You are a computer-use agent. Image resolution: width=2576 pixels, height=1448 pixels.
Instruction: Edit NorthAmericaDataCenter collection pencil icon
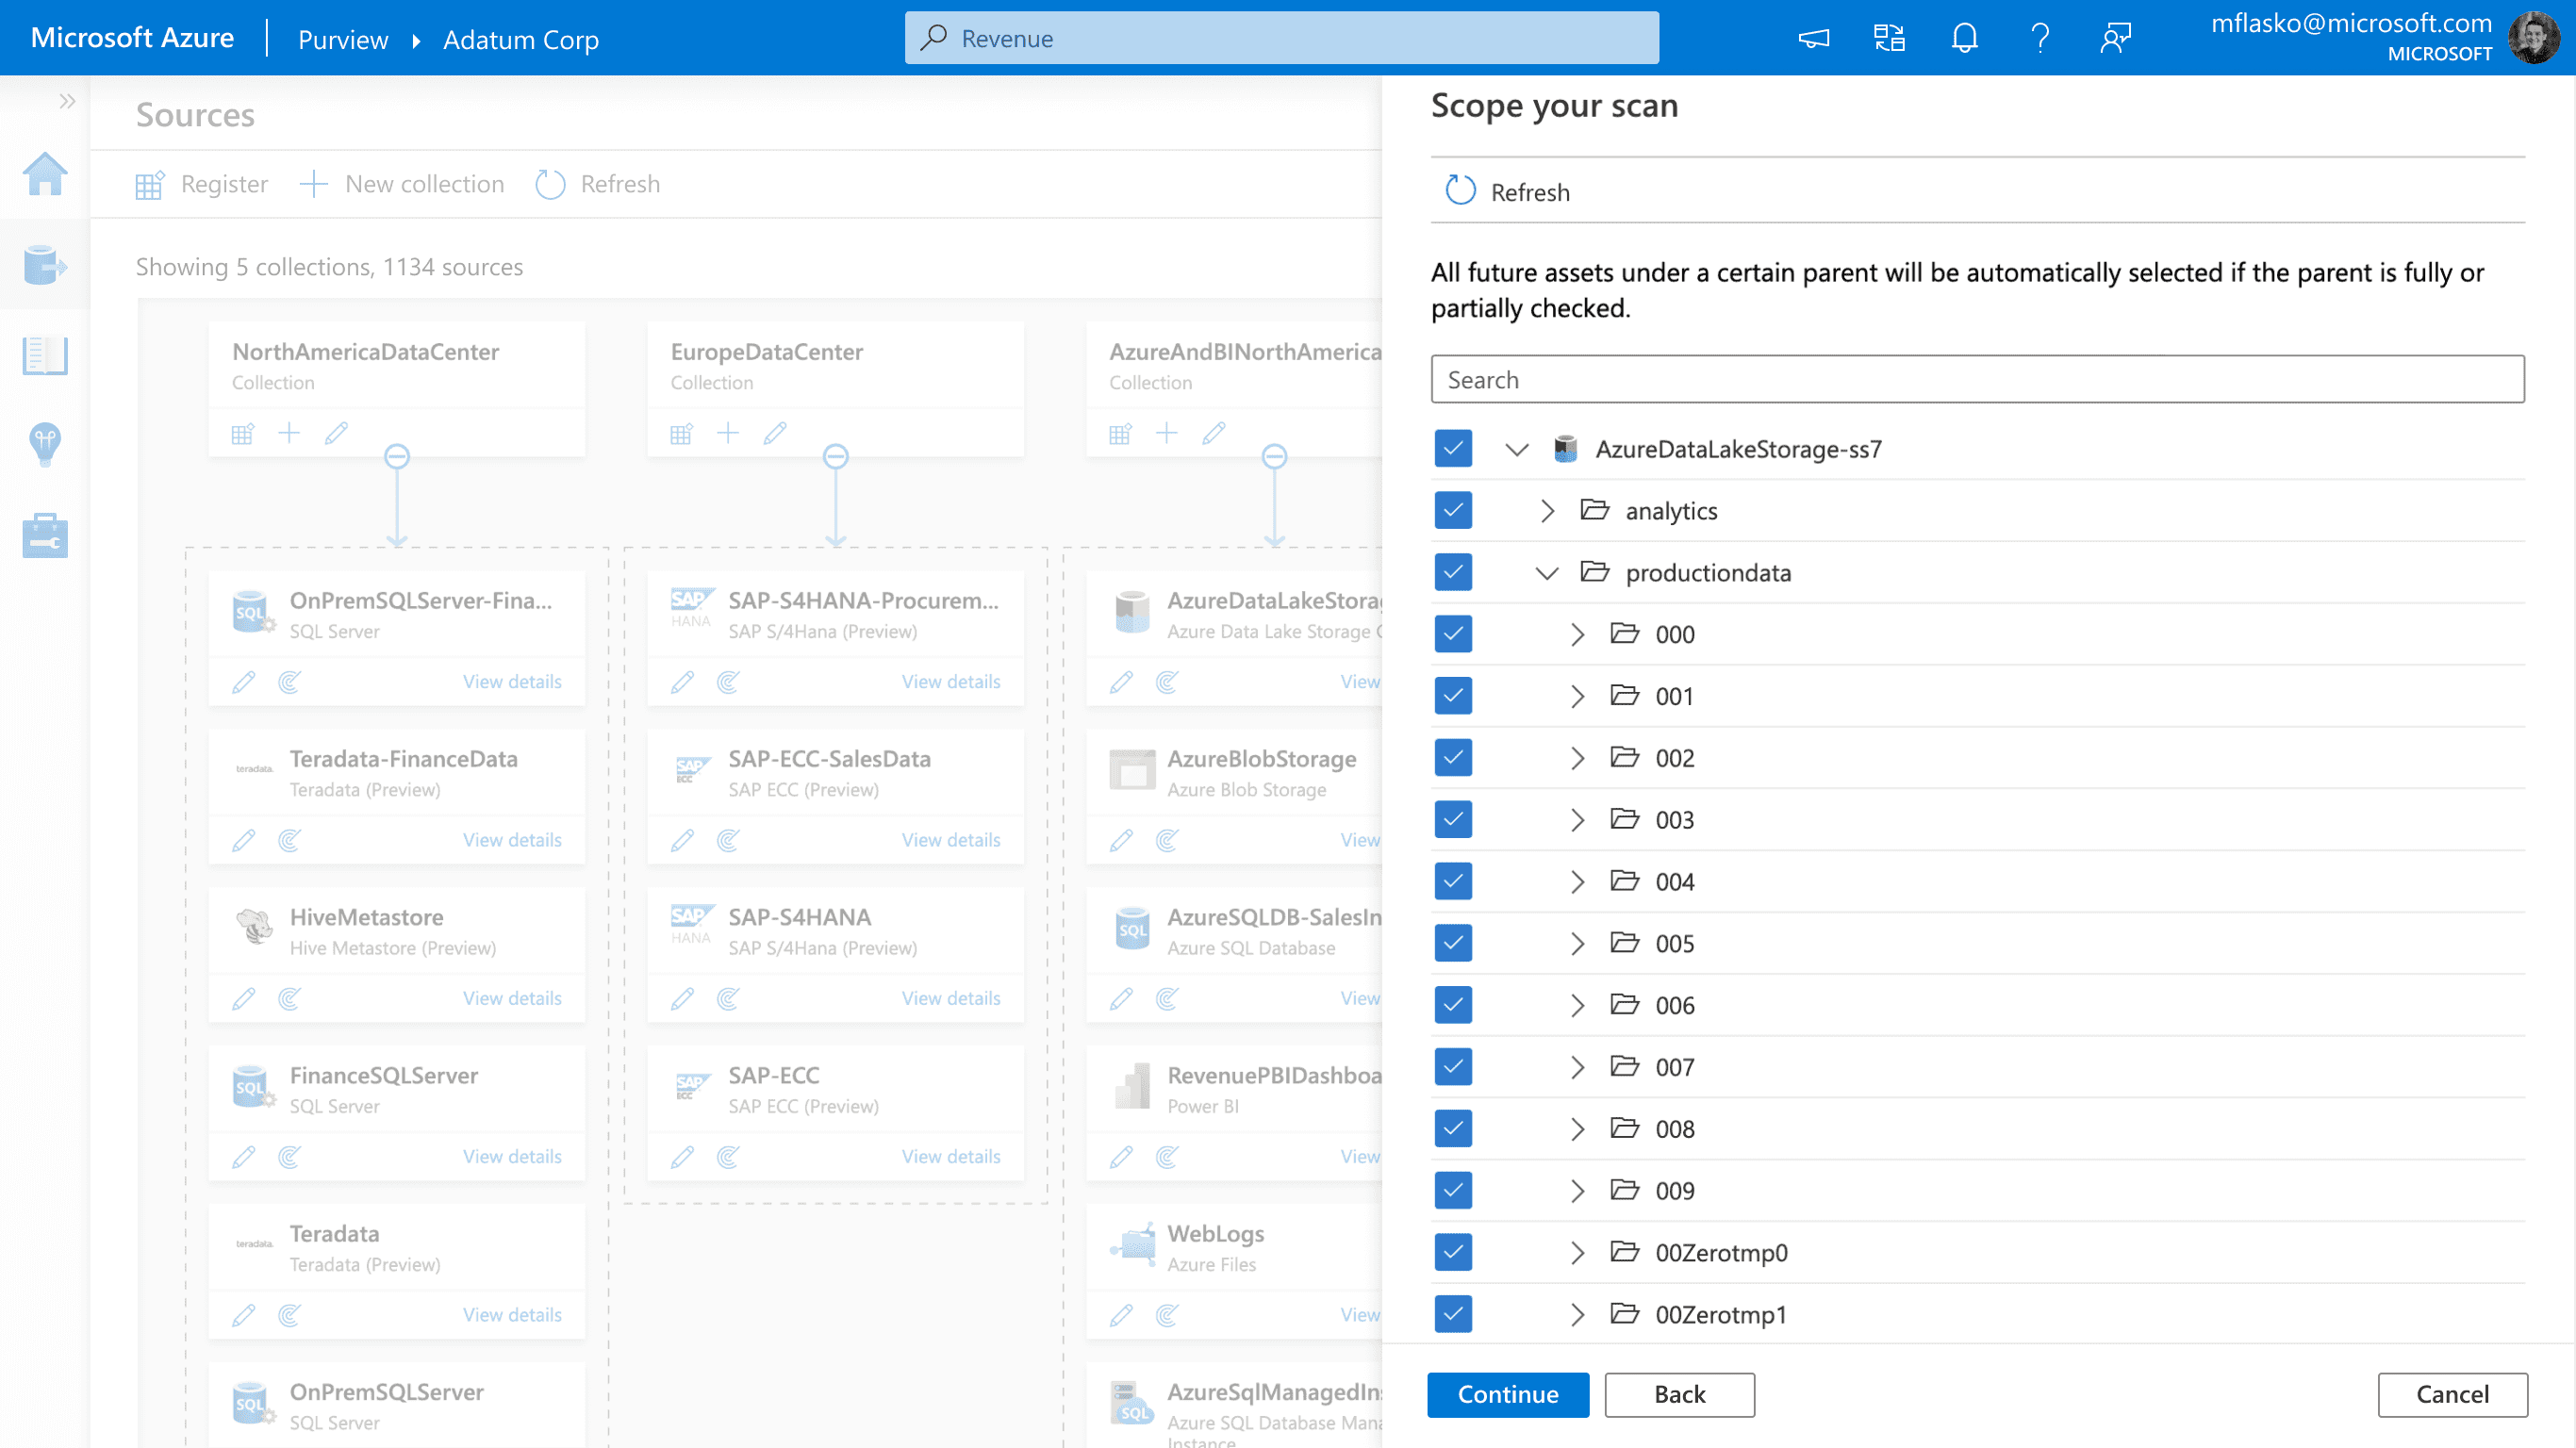[x=336, y=433]
